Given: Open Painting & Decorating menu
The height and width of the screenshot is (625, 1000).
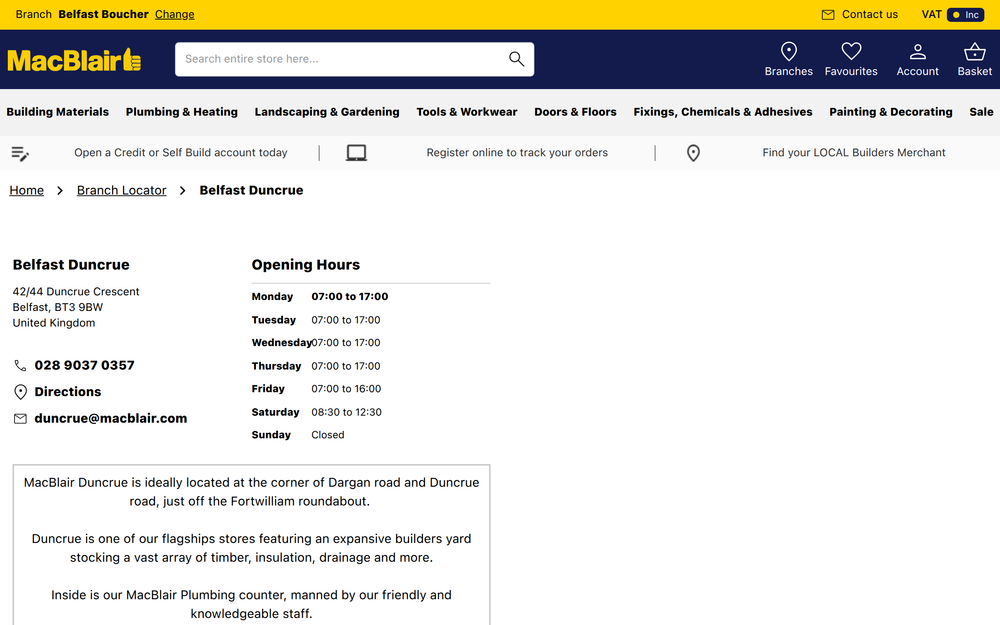Looking at the screenshot, I should (890, 112).
